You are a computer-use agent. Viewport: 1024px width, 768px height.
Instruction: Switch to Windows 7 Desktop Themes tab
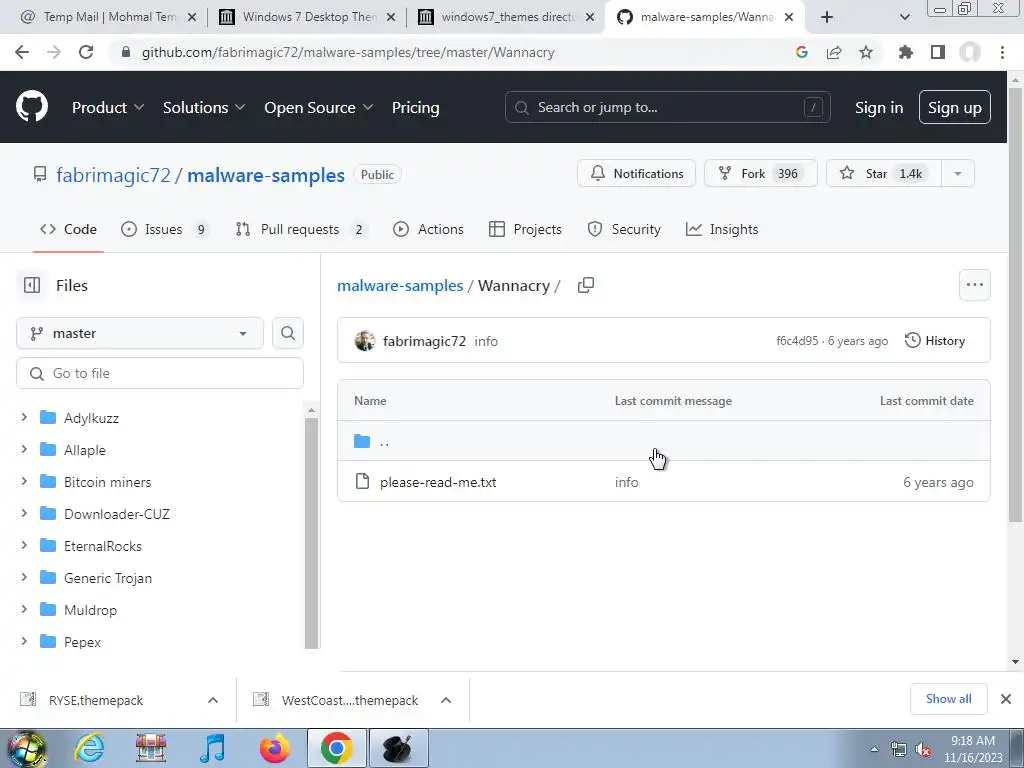coord(308,17)
